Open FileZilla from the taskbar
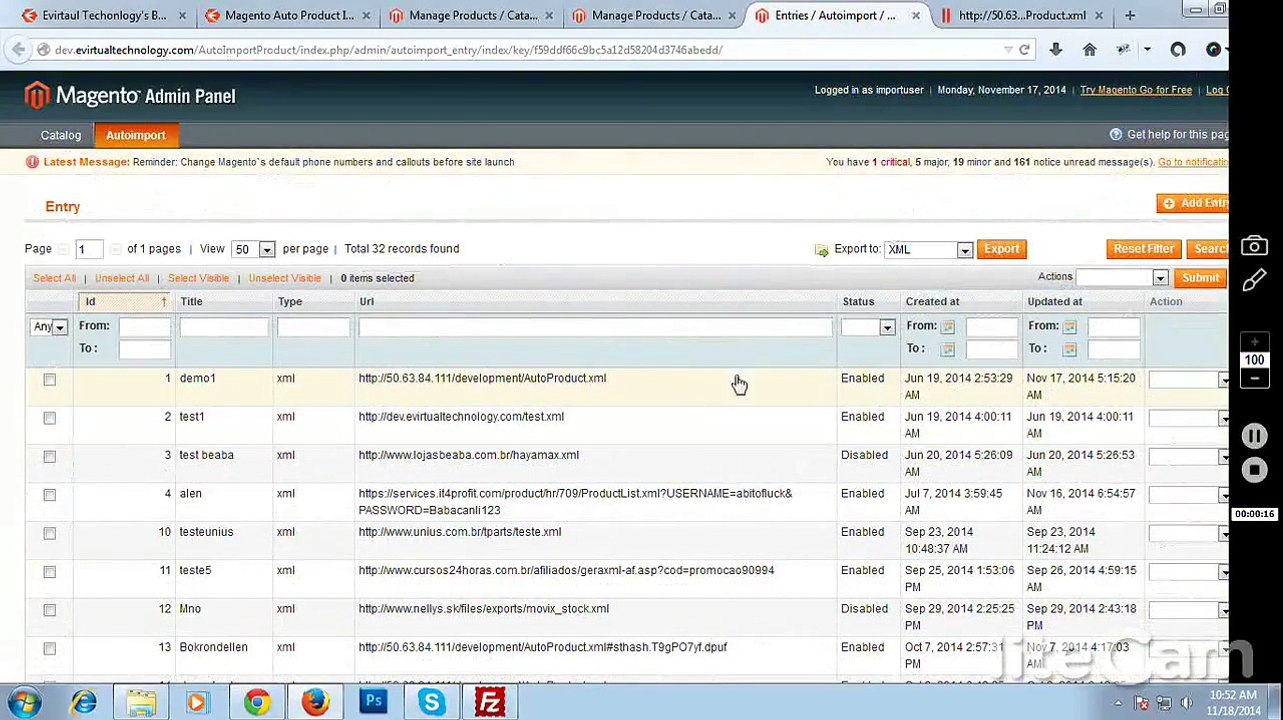Screen dimensions: 1283x720 489,702
